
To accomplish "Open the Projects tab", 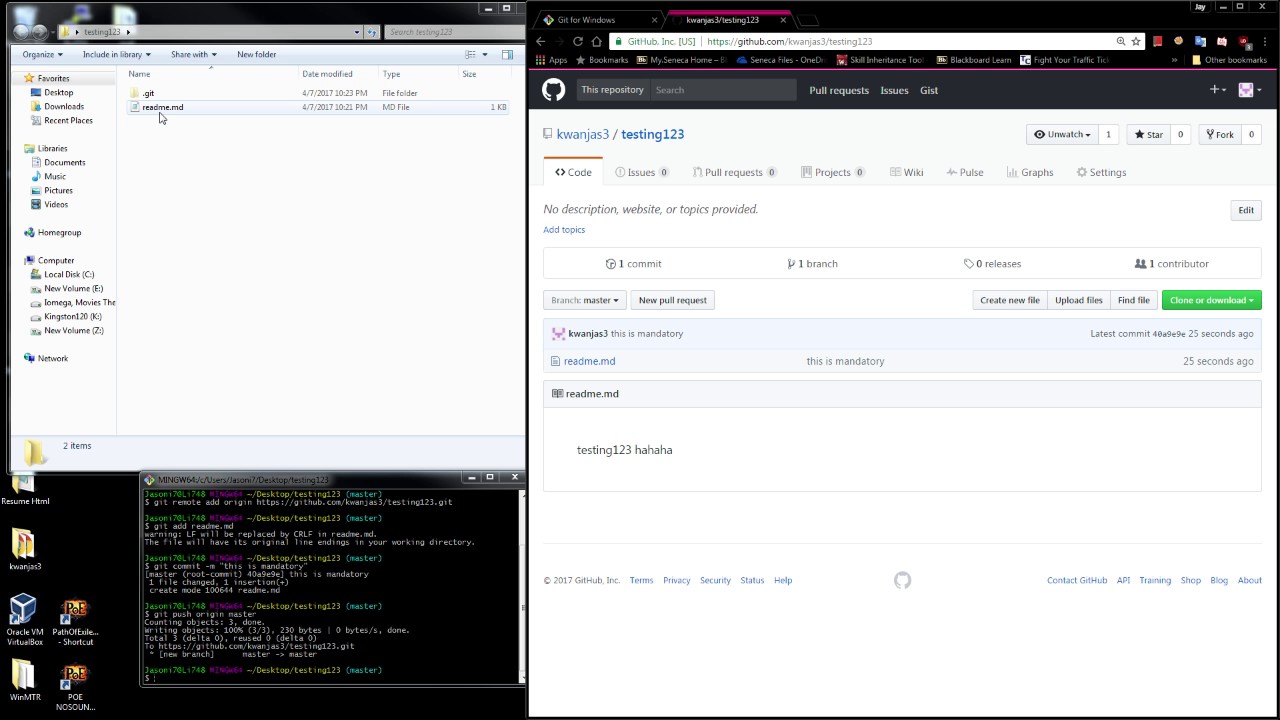I will tap(833, 172).
